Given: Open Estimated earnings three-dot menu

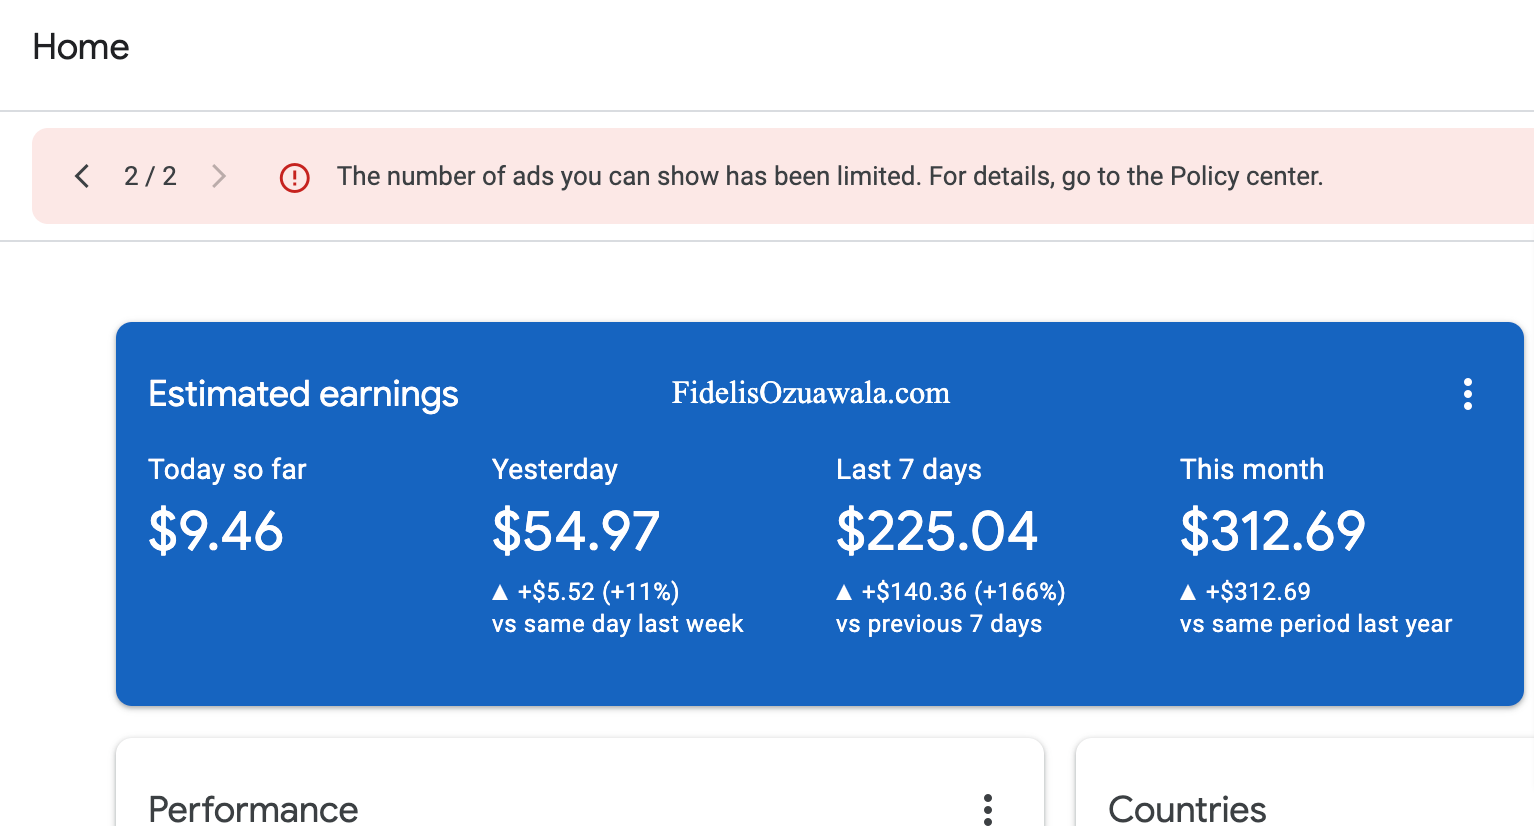Looking at the screenshot, I should [x=1467, y=394].
